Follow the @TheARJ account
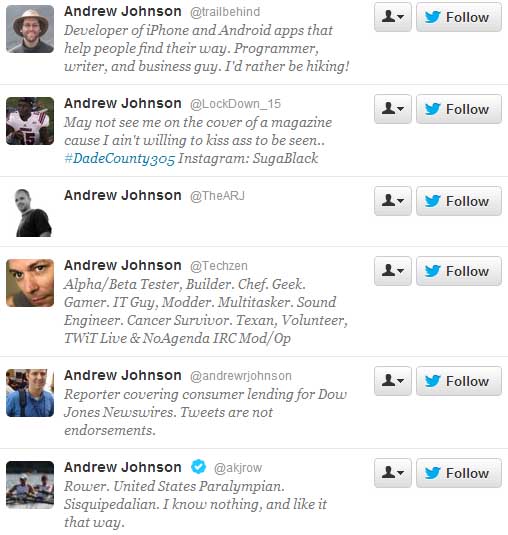The image size is (508, 535). coord(459,201)
